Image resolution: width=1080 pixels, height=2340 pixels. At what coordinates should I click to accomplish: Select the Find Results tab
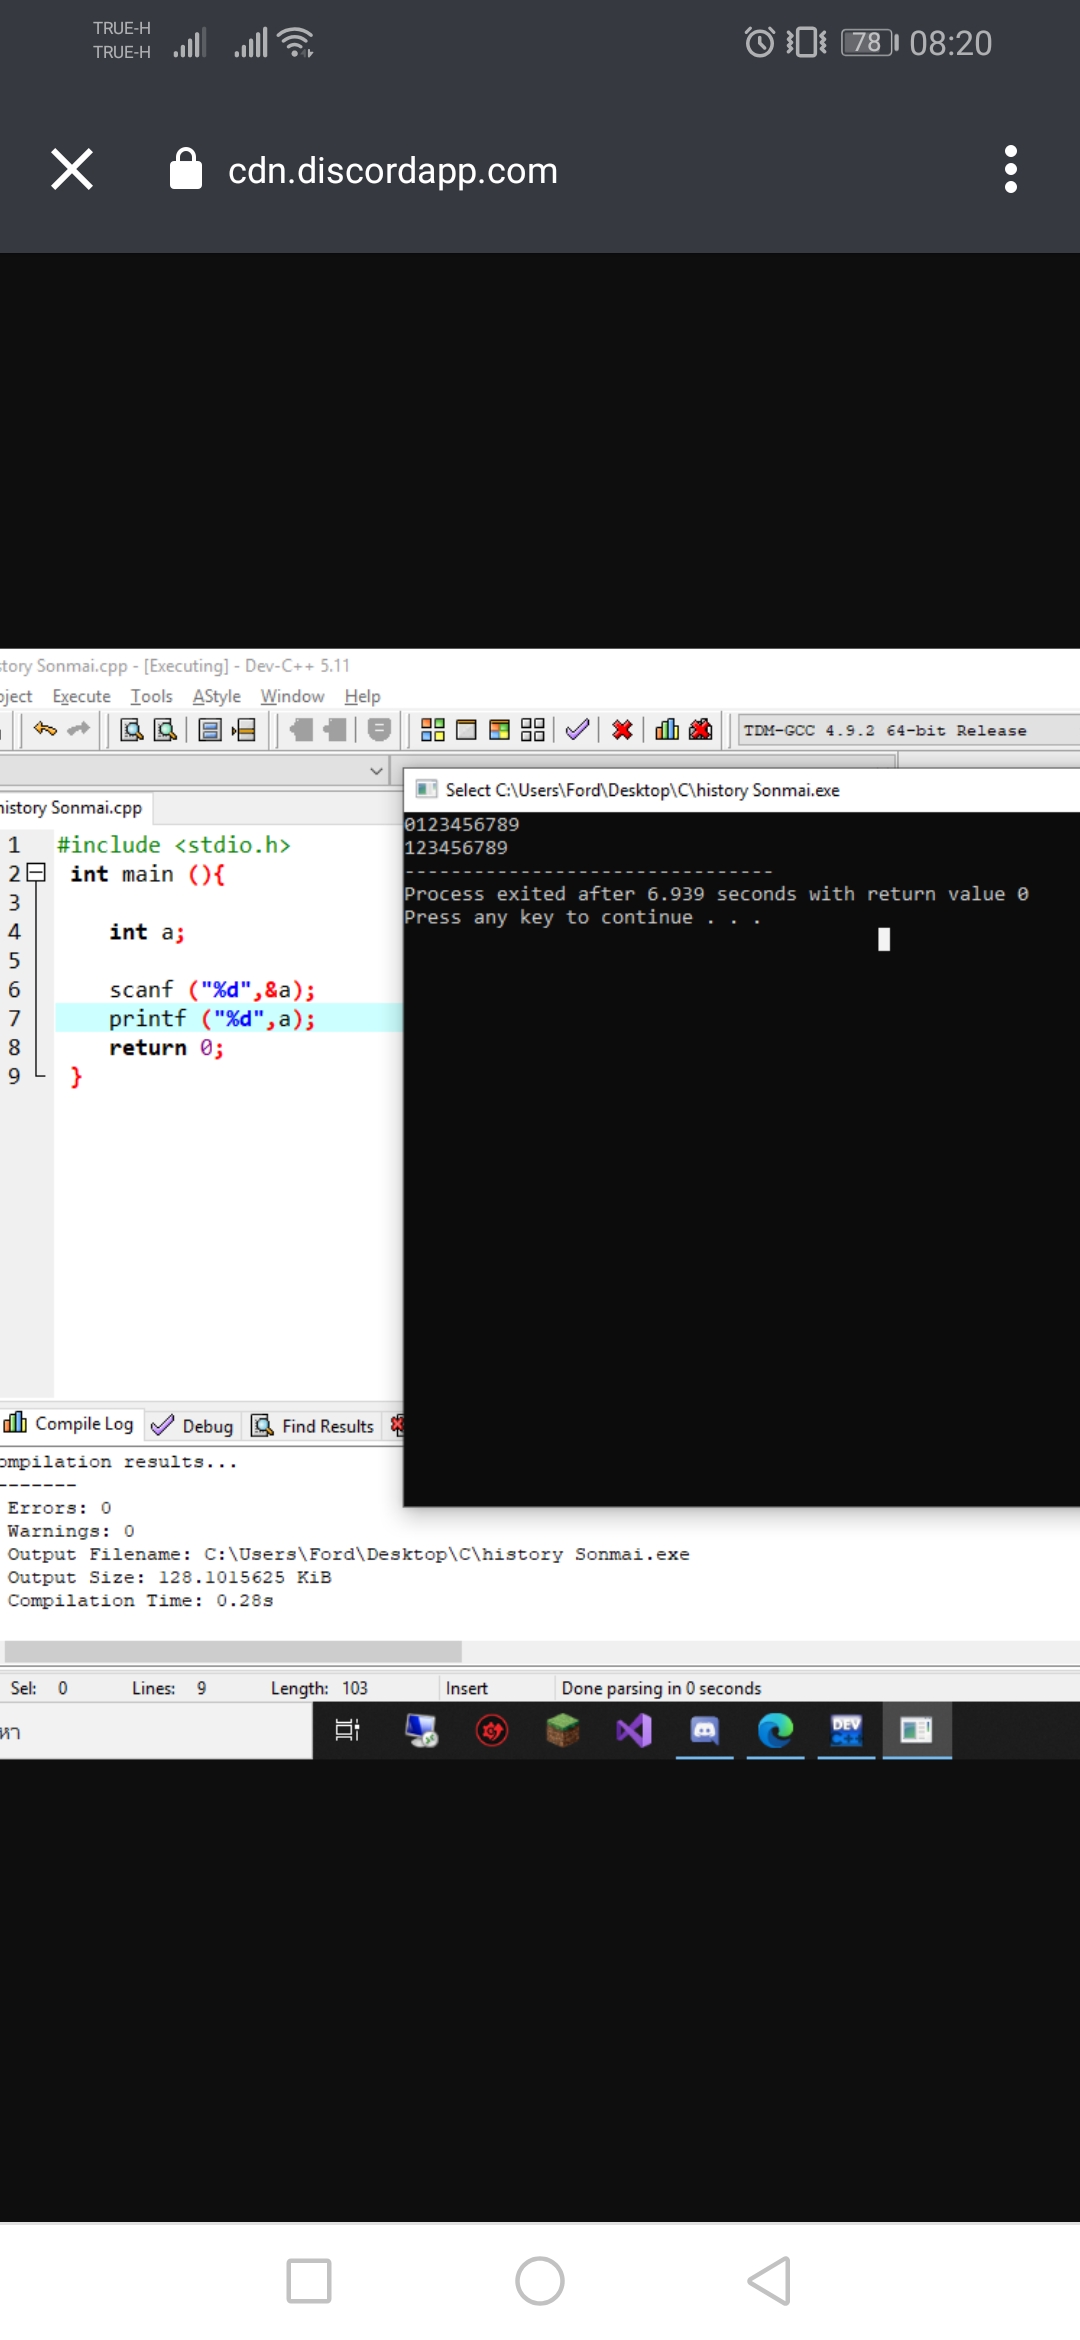click(x=314, y=1426)
